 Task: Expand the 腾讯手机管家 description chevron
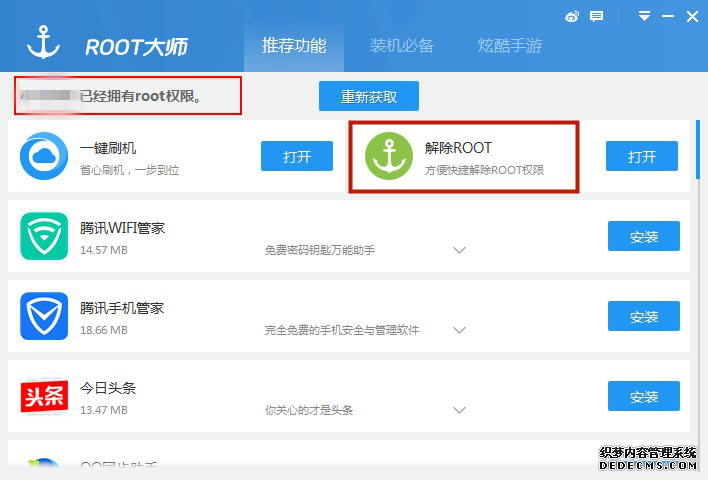[x=459, y=330]
